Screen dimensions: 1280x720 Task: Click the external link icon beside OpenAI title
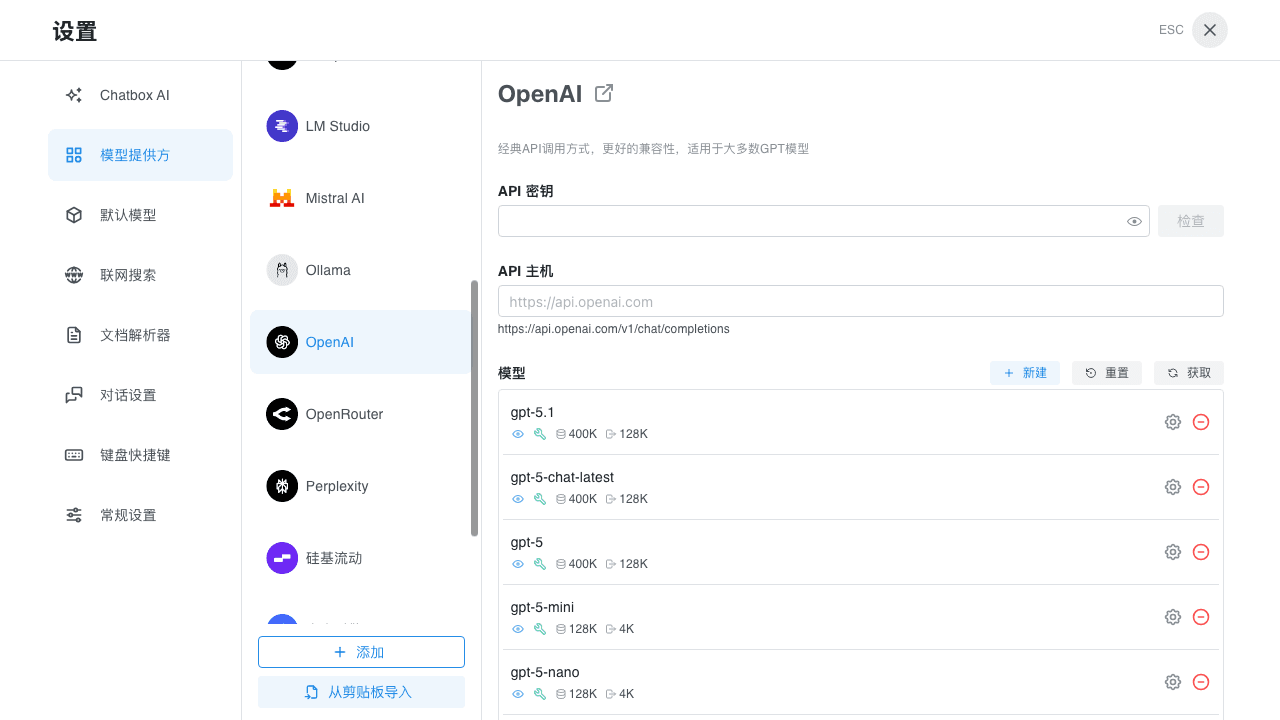[603, 92]
